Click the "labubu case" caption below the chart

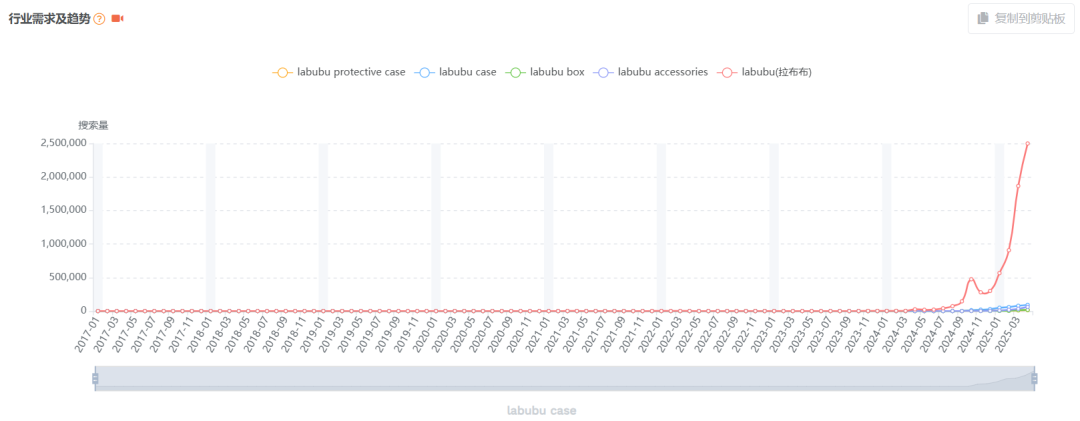541,410
